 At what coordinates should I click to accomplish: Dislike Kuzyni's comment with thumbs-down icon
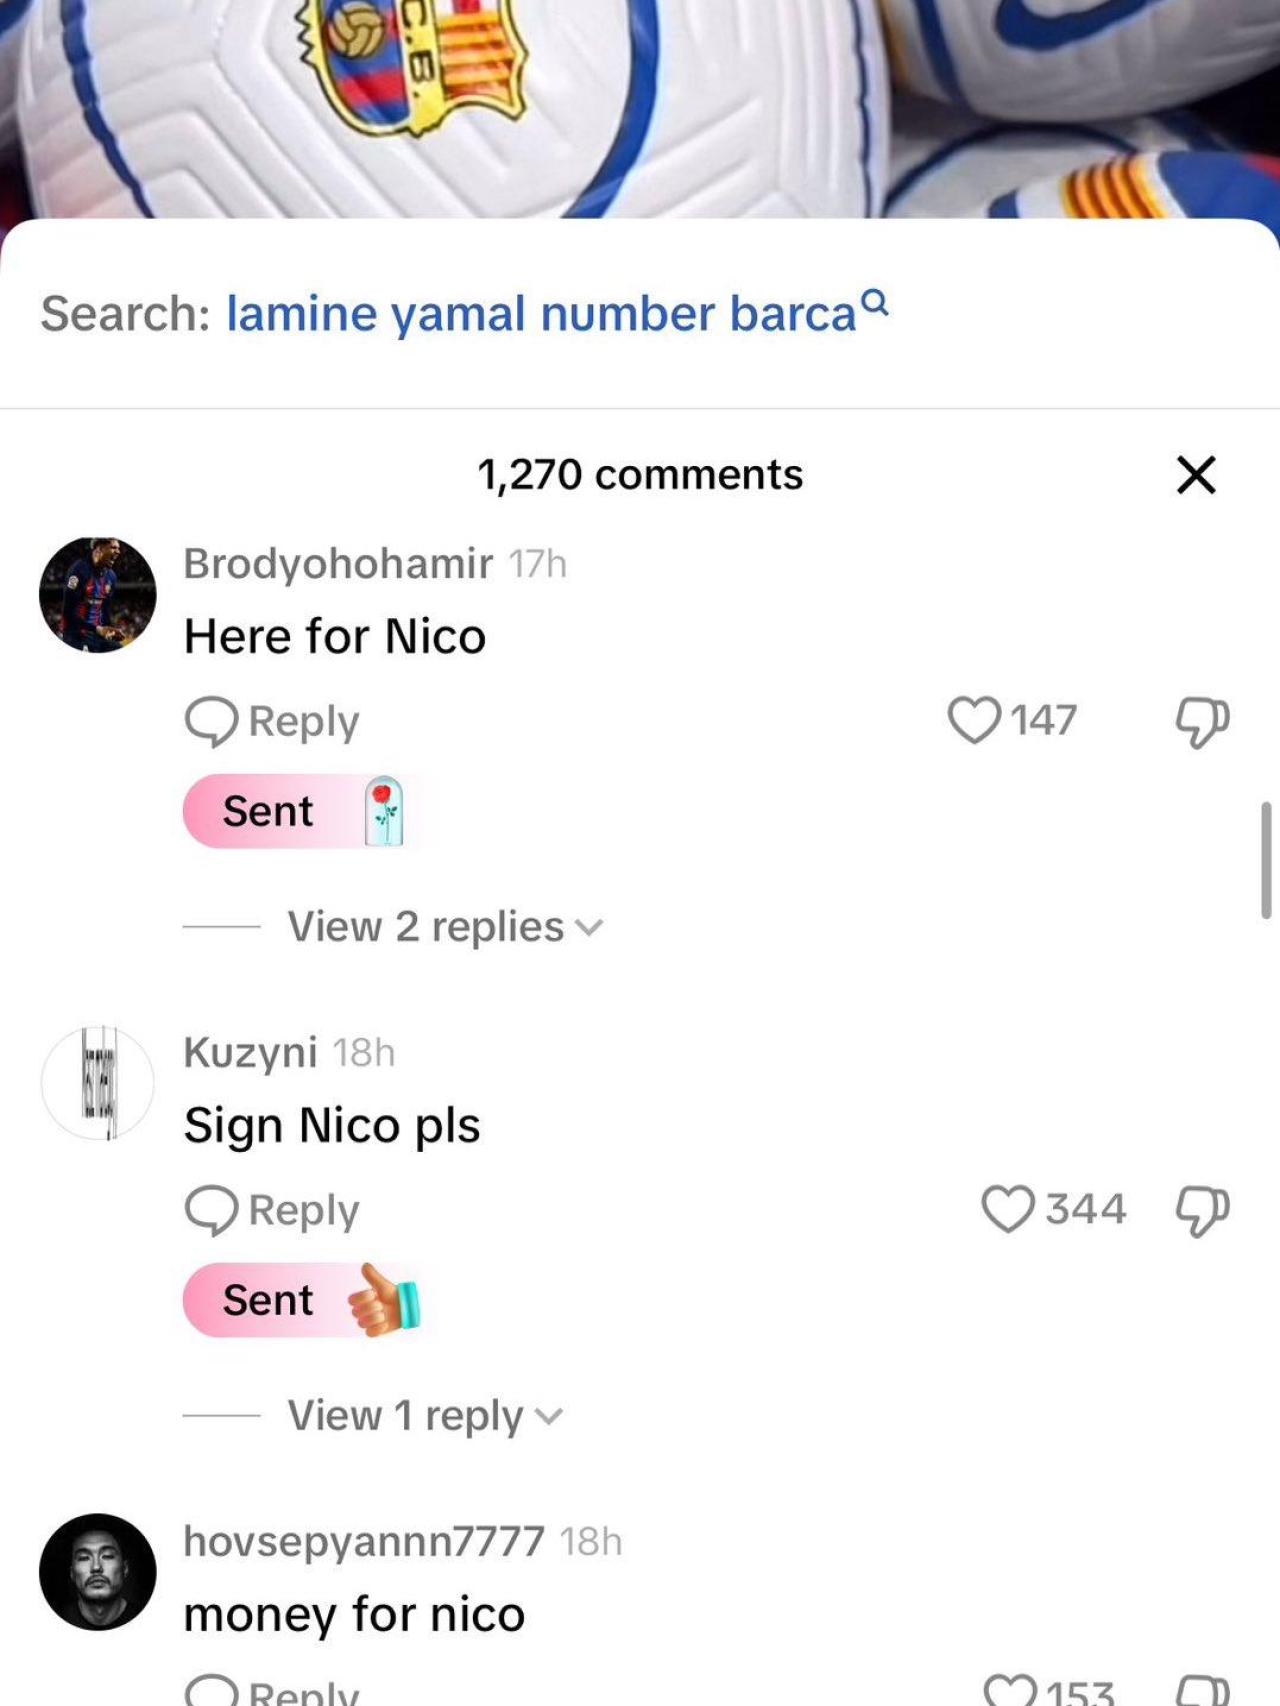tap(1201, 1210)
